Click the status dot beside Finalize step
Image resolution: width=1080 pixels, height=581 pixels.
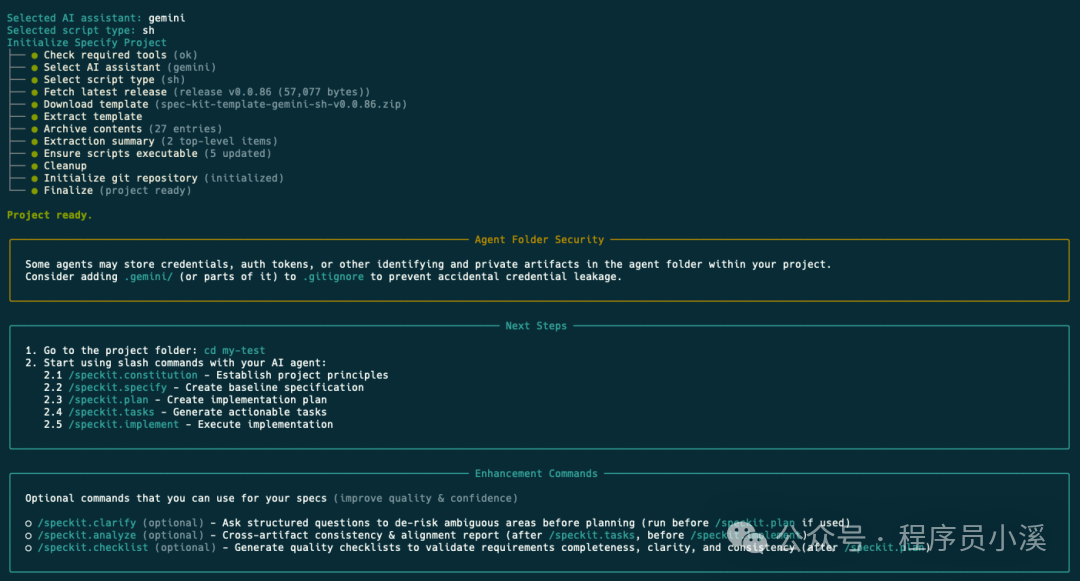(x=34, y=190)
